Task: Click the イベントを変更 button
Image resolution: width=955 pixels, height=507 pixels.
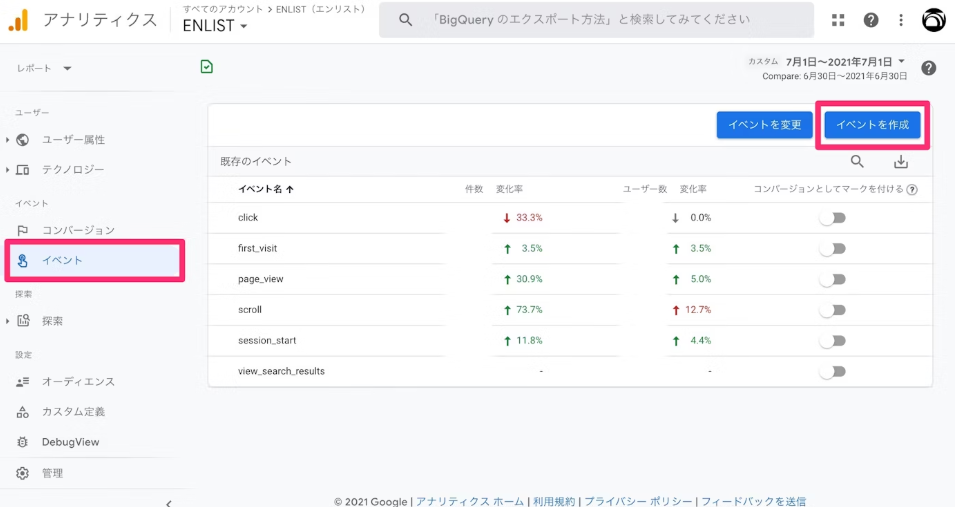Action: click(x=764, y=125)
